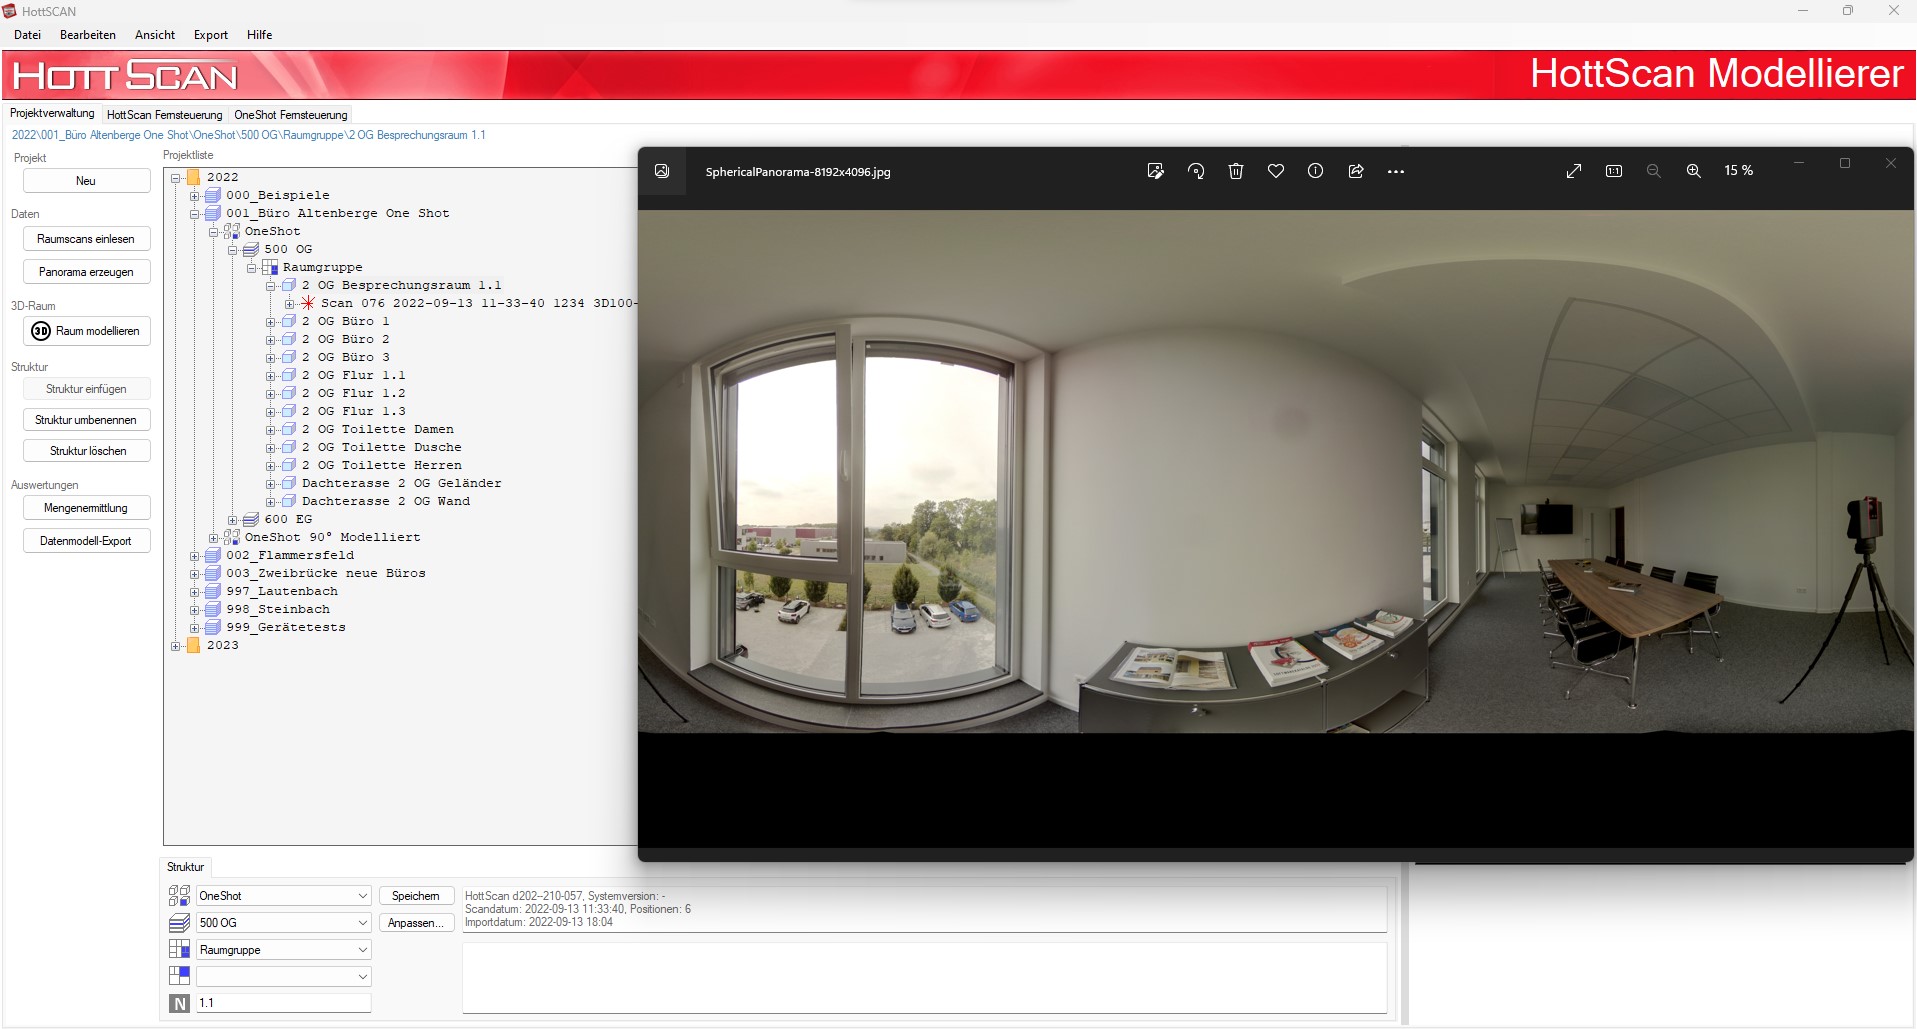The image size is (1917, 1029).
Task: Open the OneShot structure dropdown
Action: point(362,896)
